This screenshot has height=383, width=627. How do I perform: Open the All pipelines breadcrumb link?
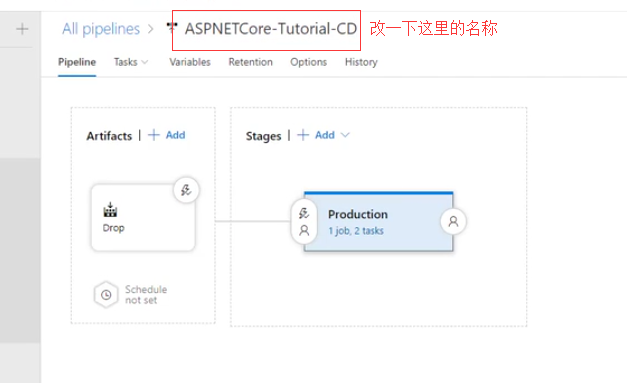(x=101, y=29)
